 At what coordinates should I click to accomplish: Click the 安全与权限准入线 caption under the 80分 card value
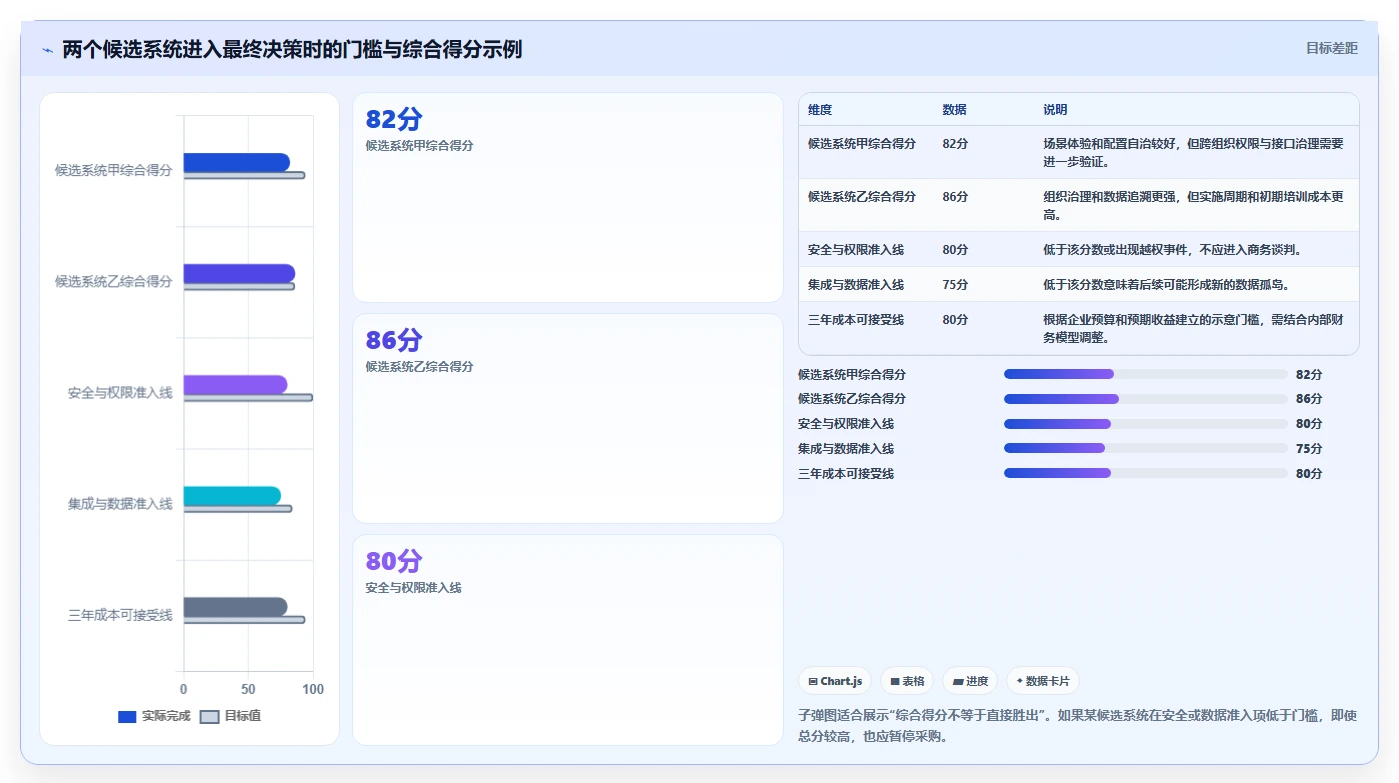[413, 588]
